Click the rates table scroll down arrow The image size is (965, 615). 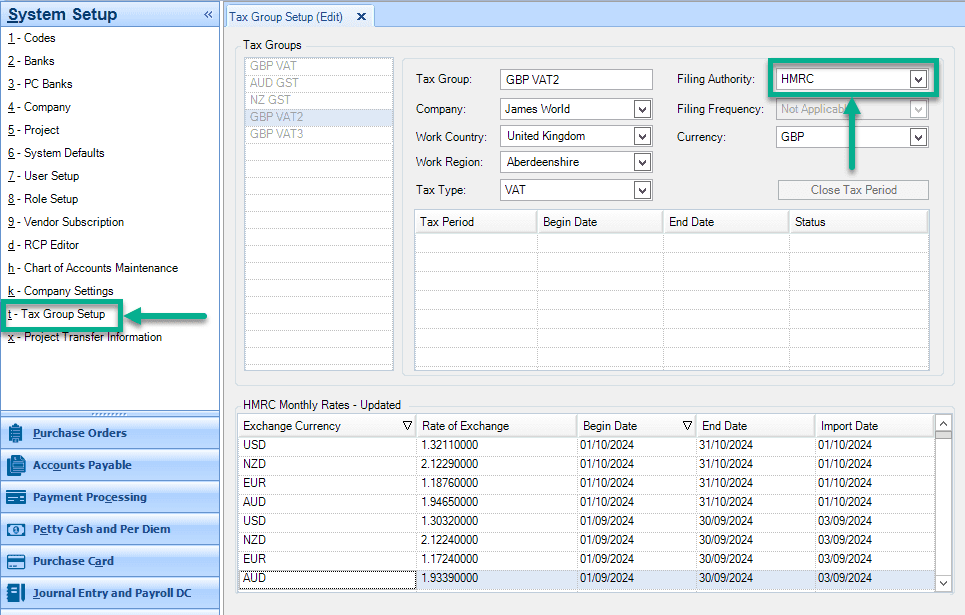coord(943,583)
